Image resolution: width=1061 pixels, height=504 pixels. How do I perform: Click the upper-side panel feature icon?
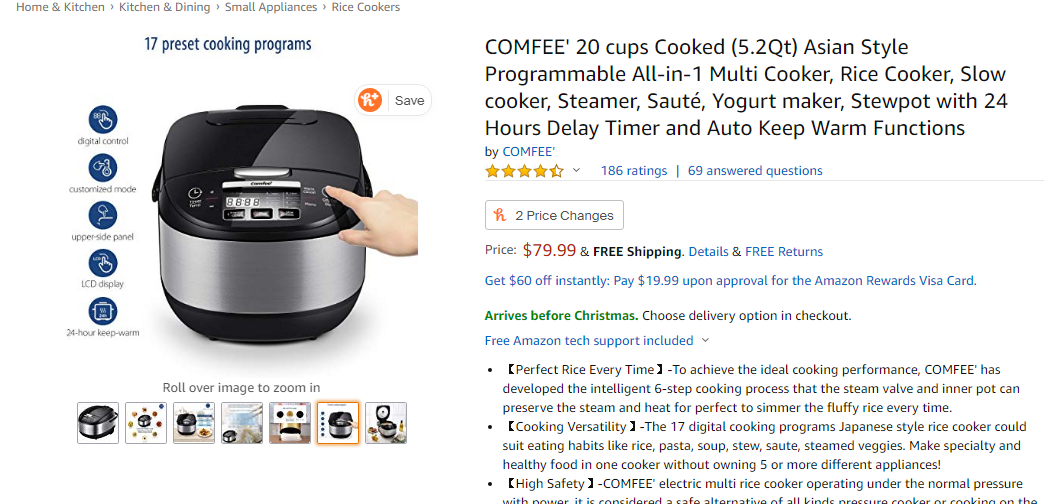[x=103, y=215]
